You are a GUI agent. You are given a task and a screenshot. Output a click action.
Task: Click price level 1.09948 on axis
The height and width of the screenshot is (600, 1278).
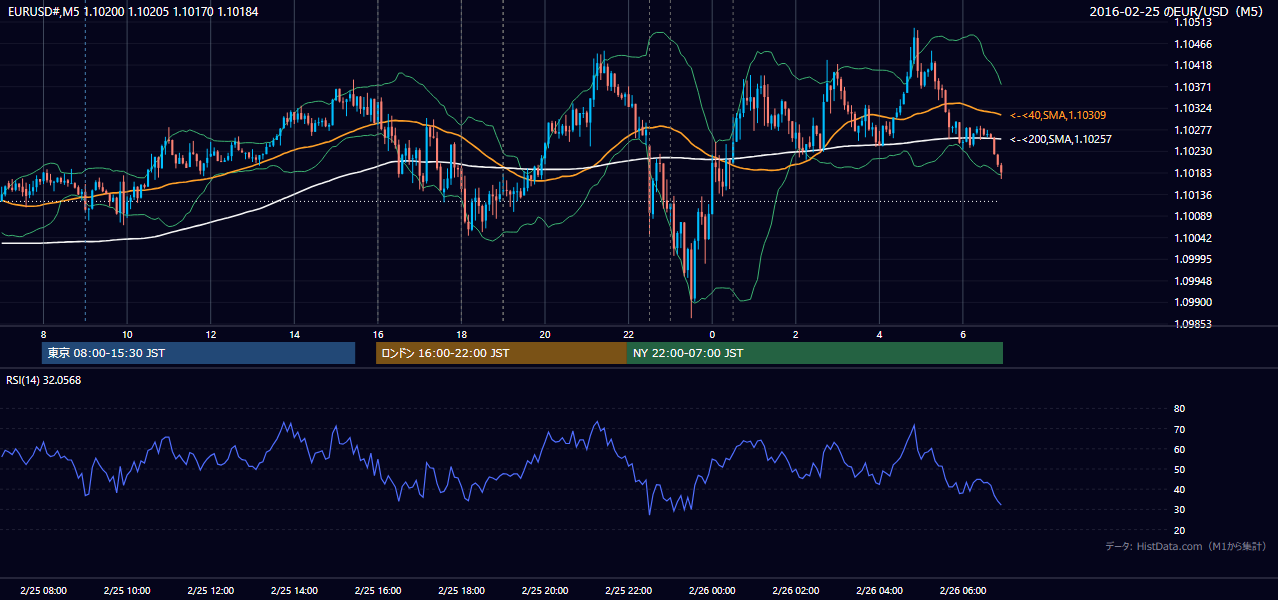point(1193,281)
